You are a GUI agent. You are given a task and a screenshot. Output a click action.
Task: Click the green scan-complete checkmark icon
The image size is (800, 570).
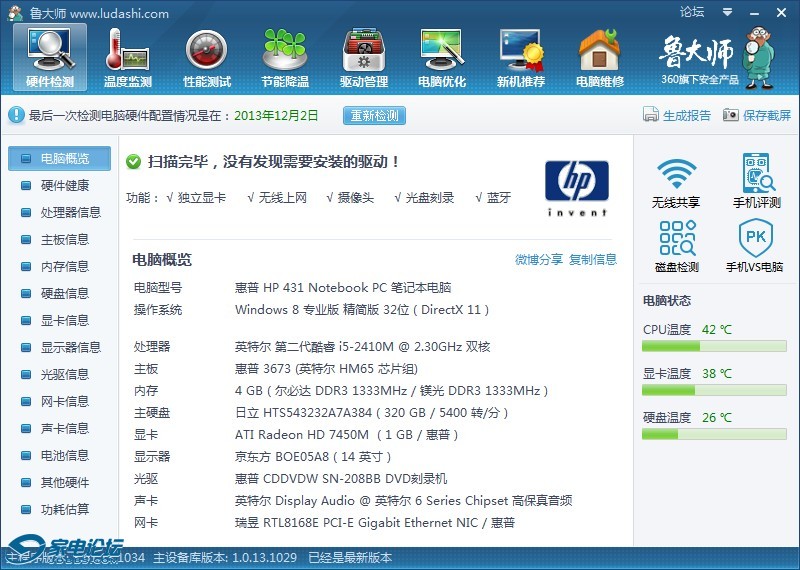point(133,162)
